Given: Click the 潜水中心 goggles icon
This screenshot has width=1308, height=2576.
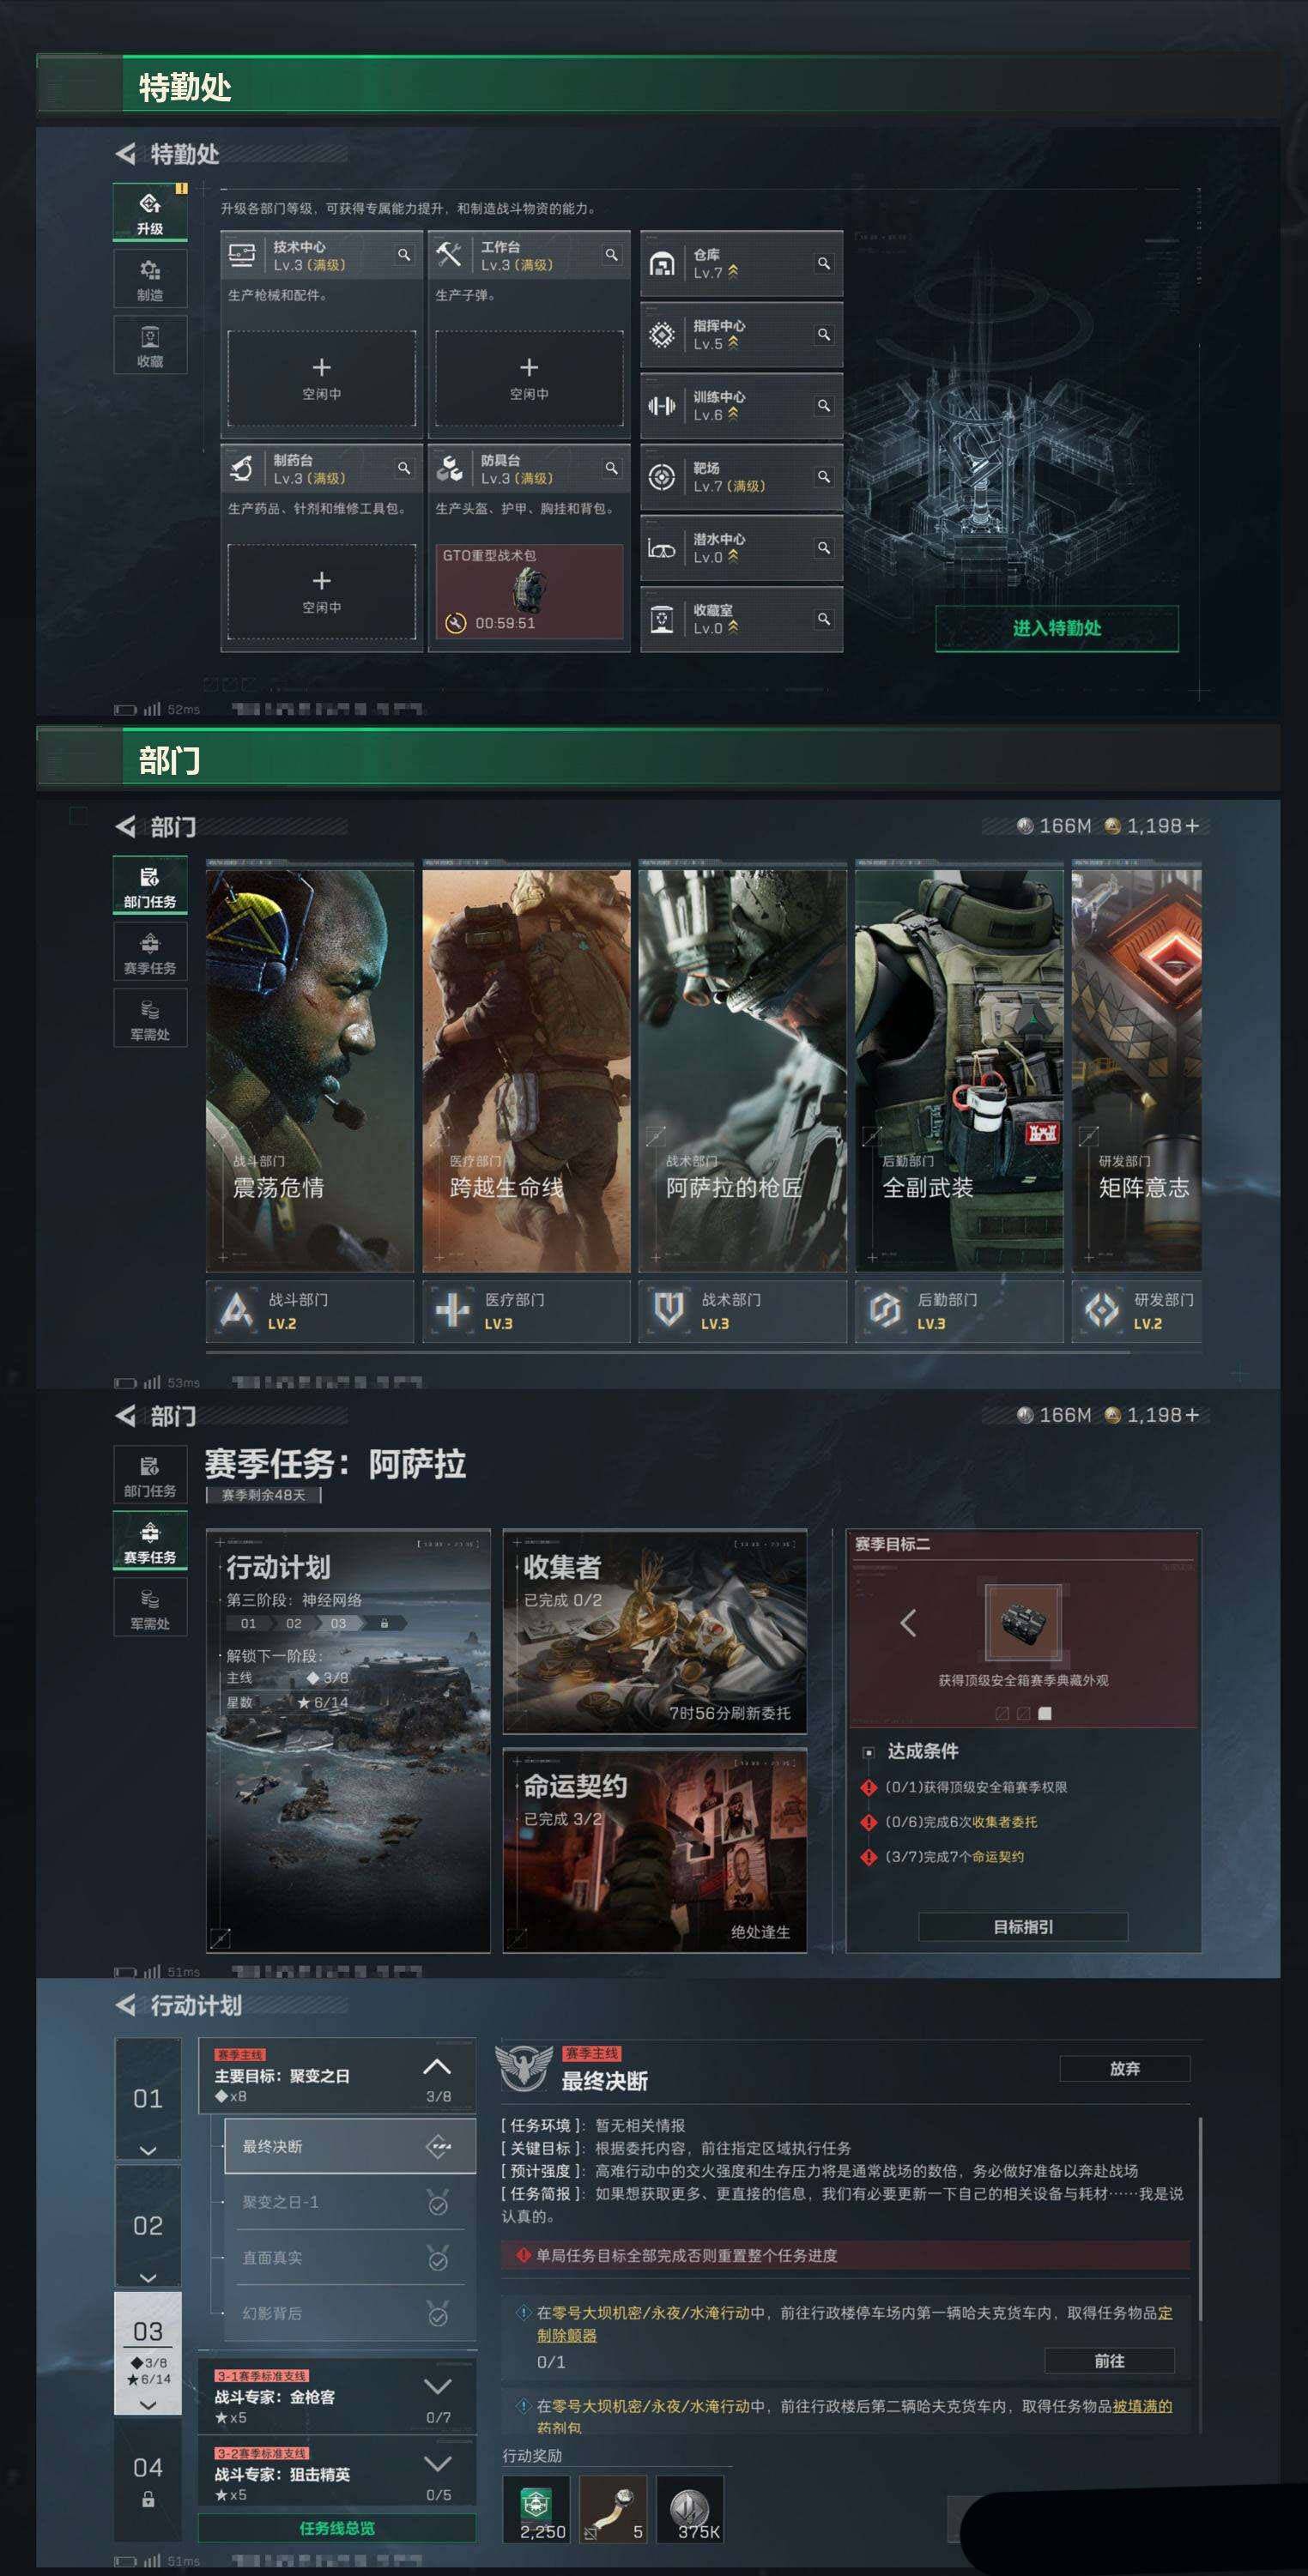Looking at the screenshot, I should tap(661, 549).
